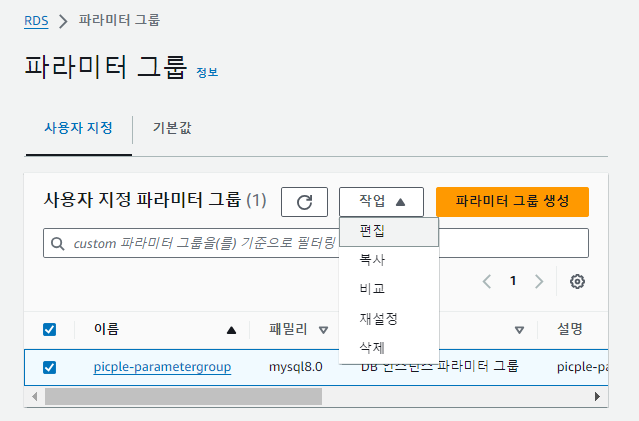Toggle the select-all header checkbox
639x421 pixels.
tap(50, 329)
